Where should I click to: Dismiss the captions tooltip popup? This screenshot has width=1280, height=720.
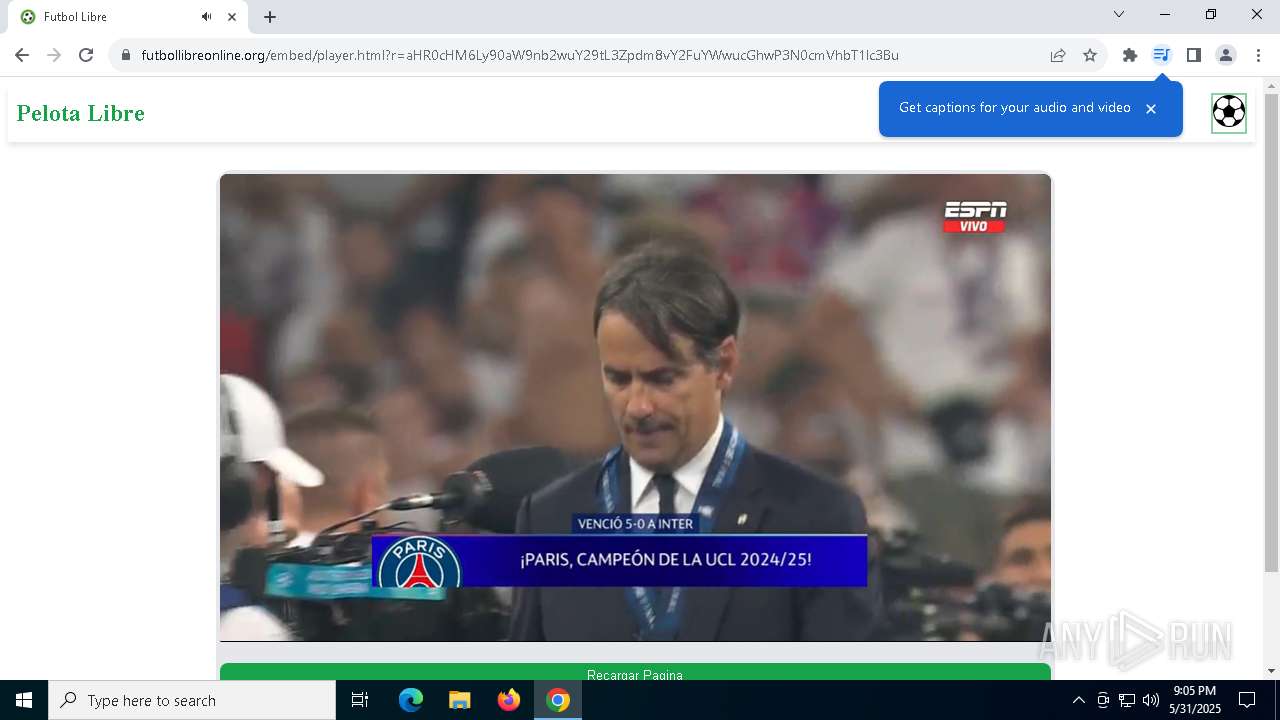click(1151, 109)
